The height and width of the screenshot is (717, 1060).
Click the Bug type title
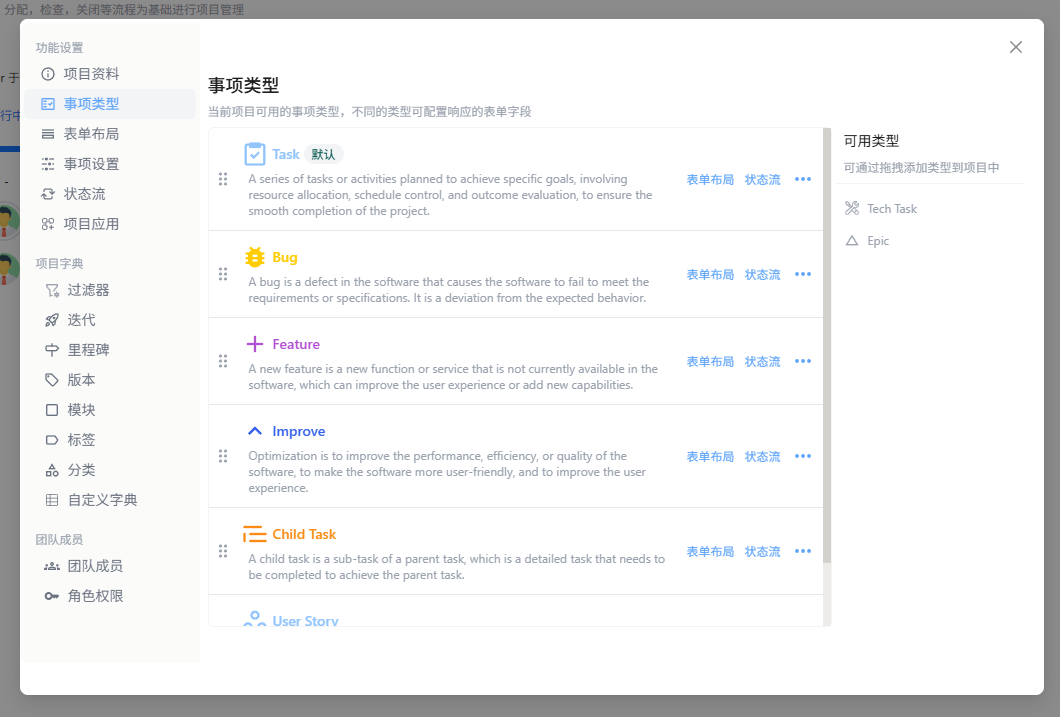(x=285, y=257)
